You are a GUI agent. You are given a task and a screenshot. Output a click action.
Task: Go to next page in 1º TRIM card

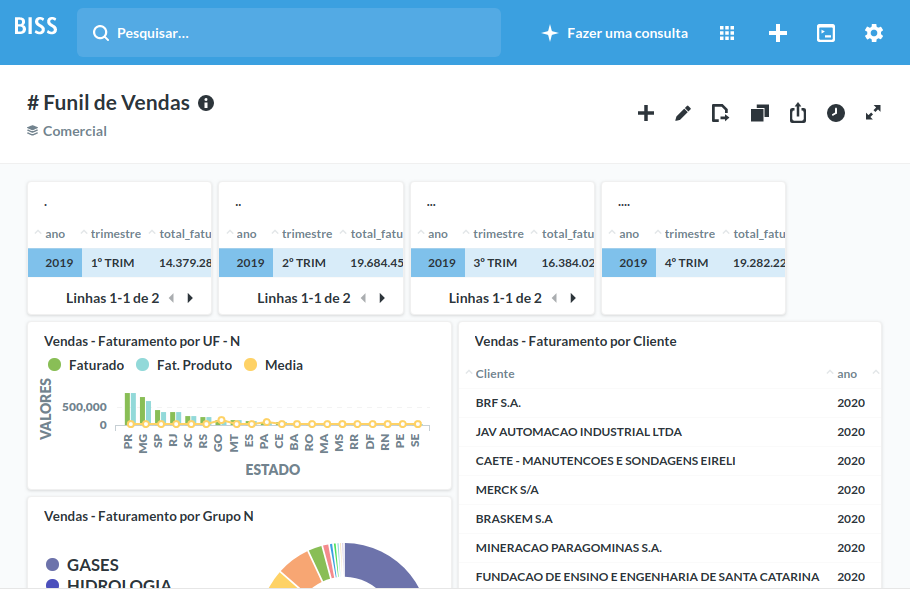190,298
